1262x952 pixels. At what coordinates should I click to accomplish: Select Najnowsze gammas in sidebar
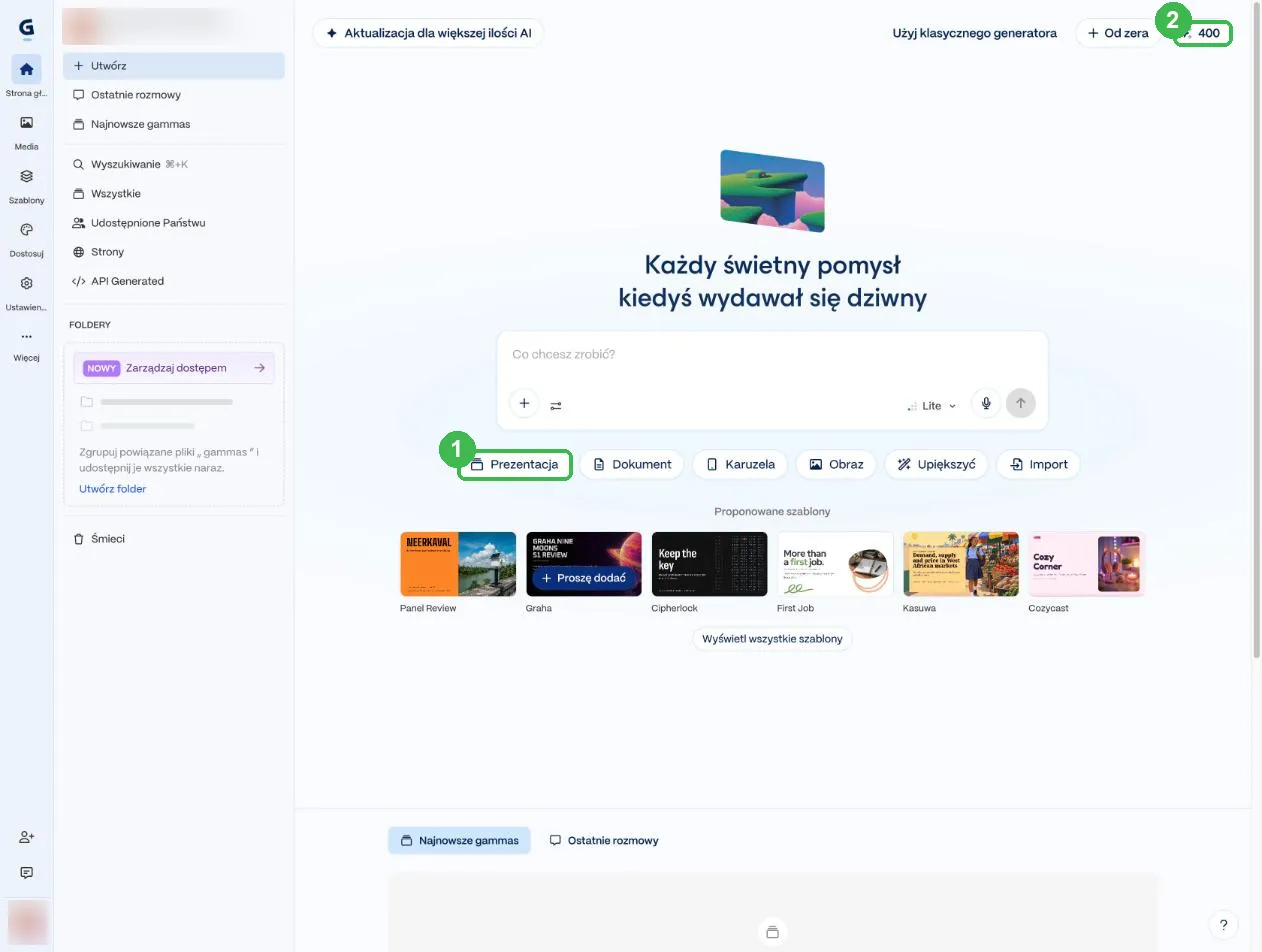pos(140,124)
